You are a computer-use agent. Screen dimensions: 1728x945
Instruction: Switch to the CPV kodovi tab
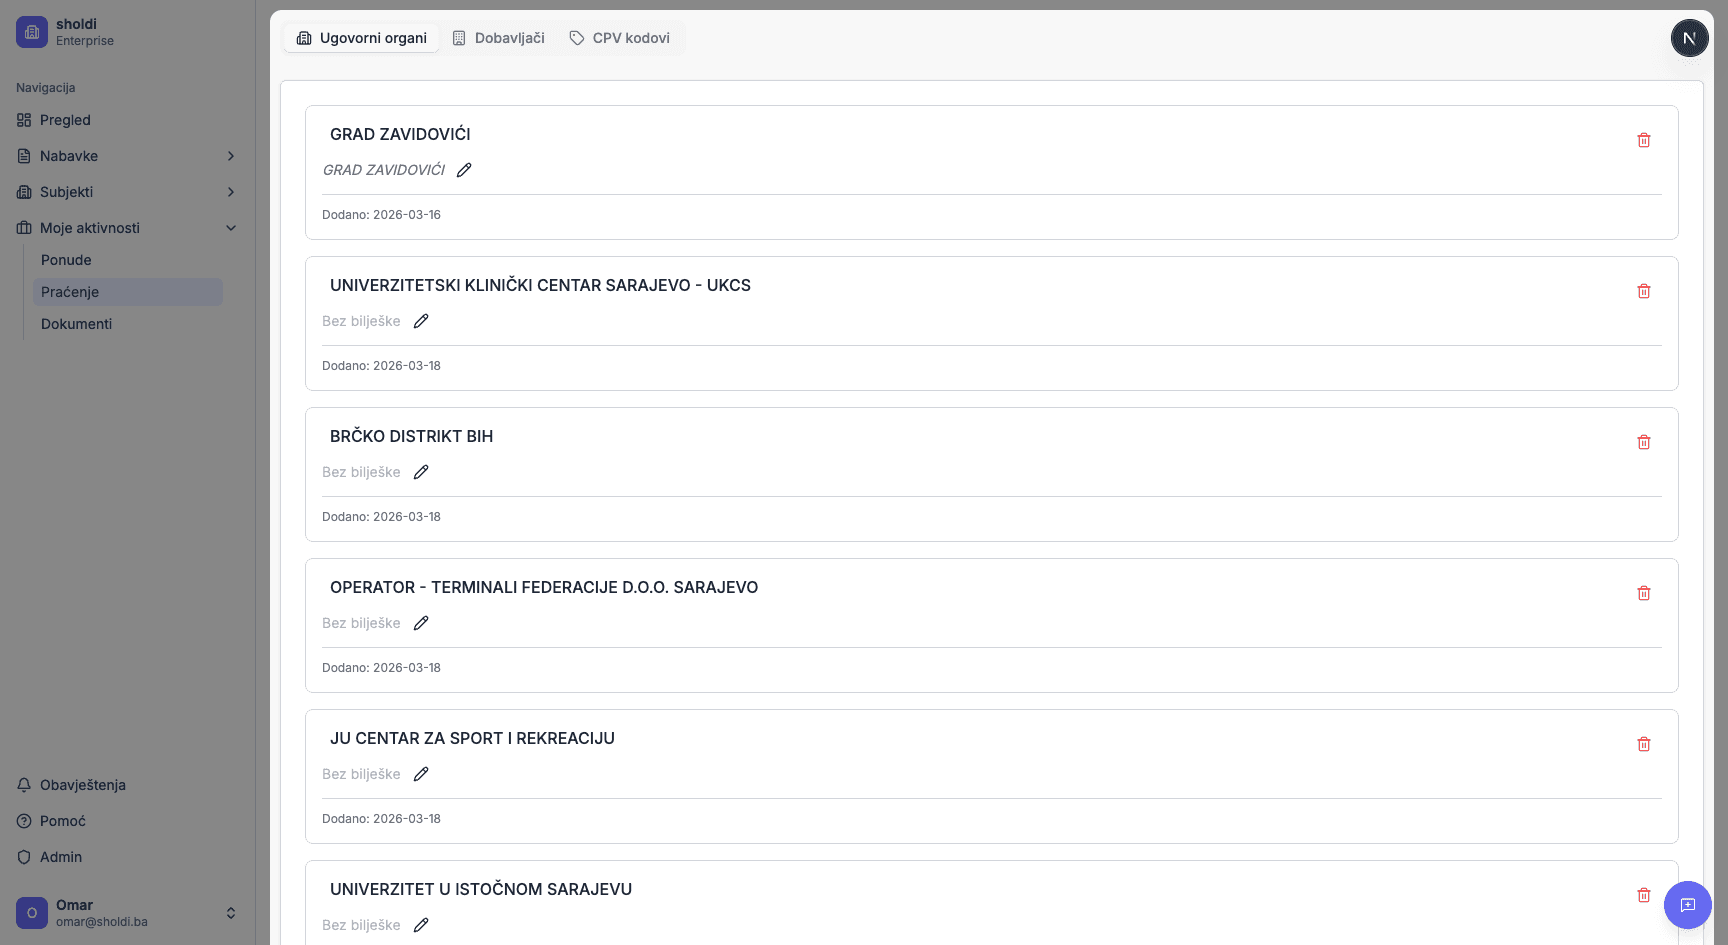coord(620,38)
